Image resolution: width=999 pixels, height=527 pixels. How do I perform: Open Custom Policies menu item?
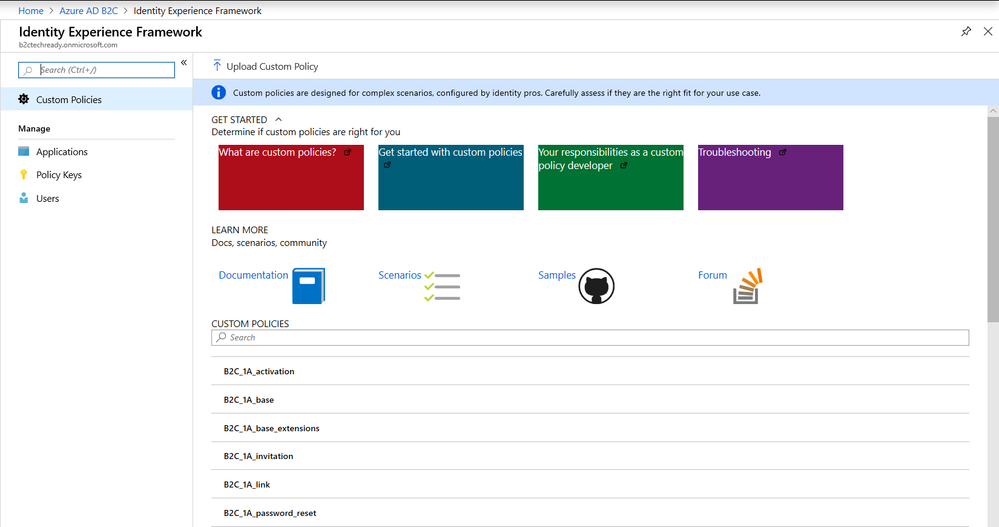[96, 99]
